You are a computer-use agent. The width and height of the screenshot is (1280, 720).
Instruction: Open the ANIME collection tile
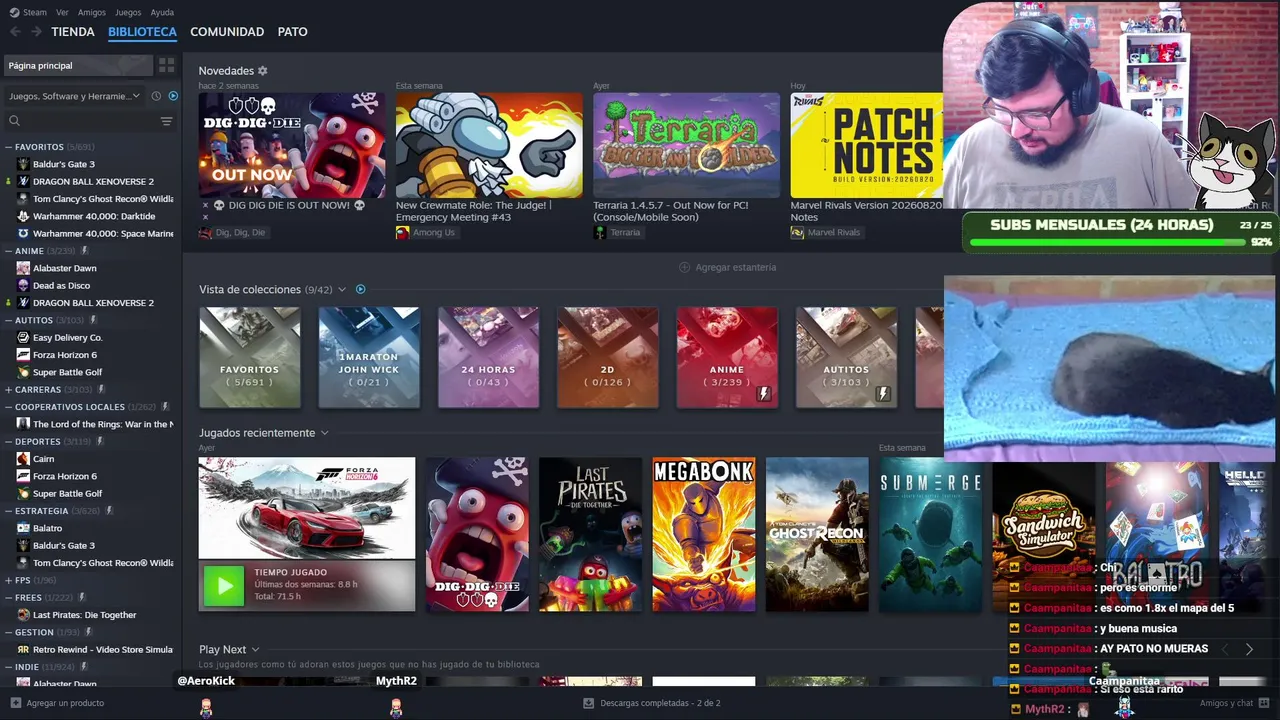[727, 357]
